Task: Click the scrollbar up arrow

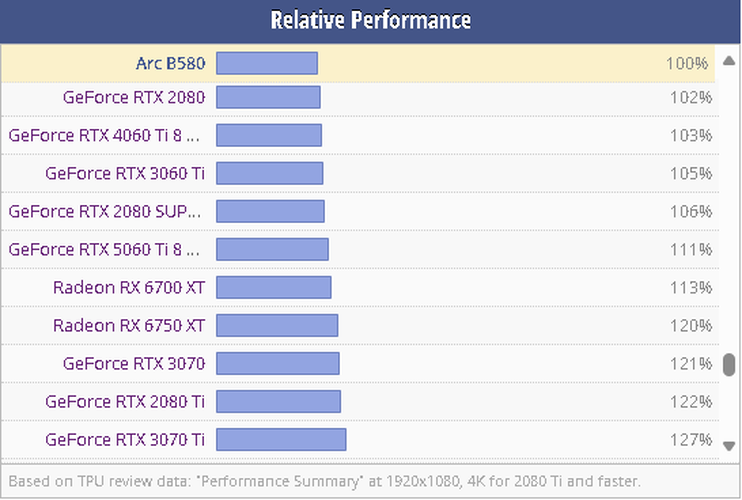Action: (x=729, y=61)
